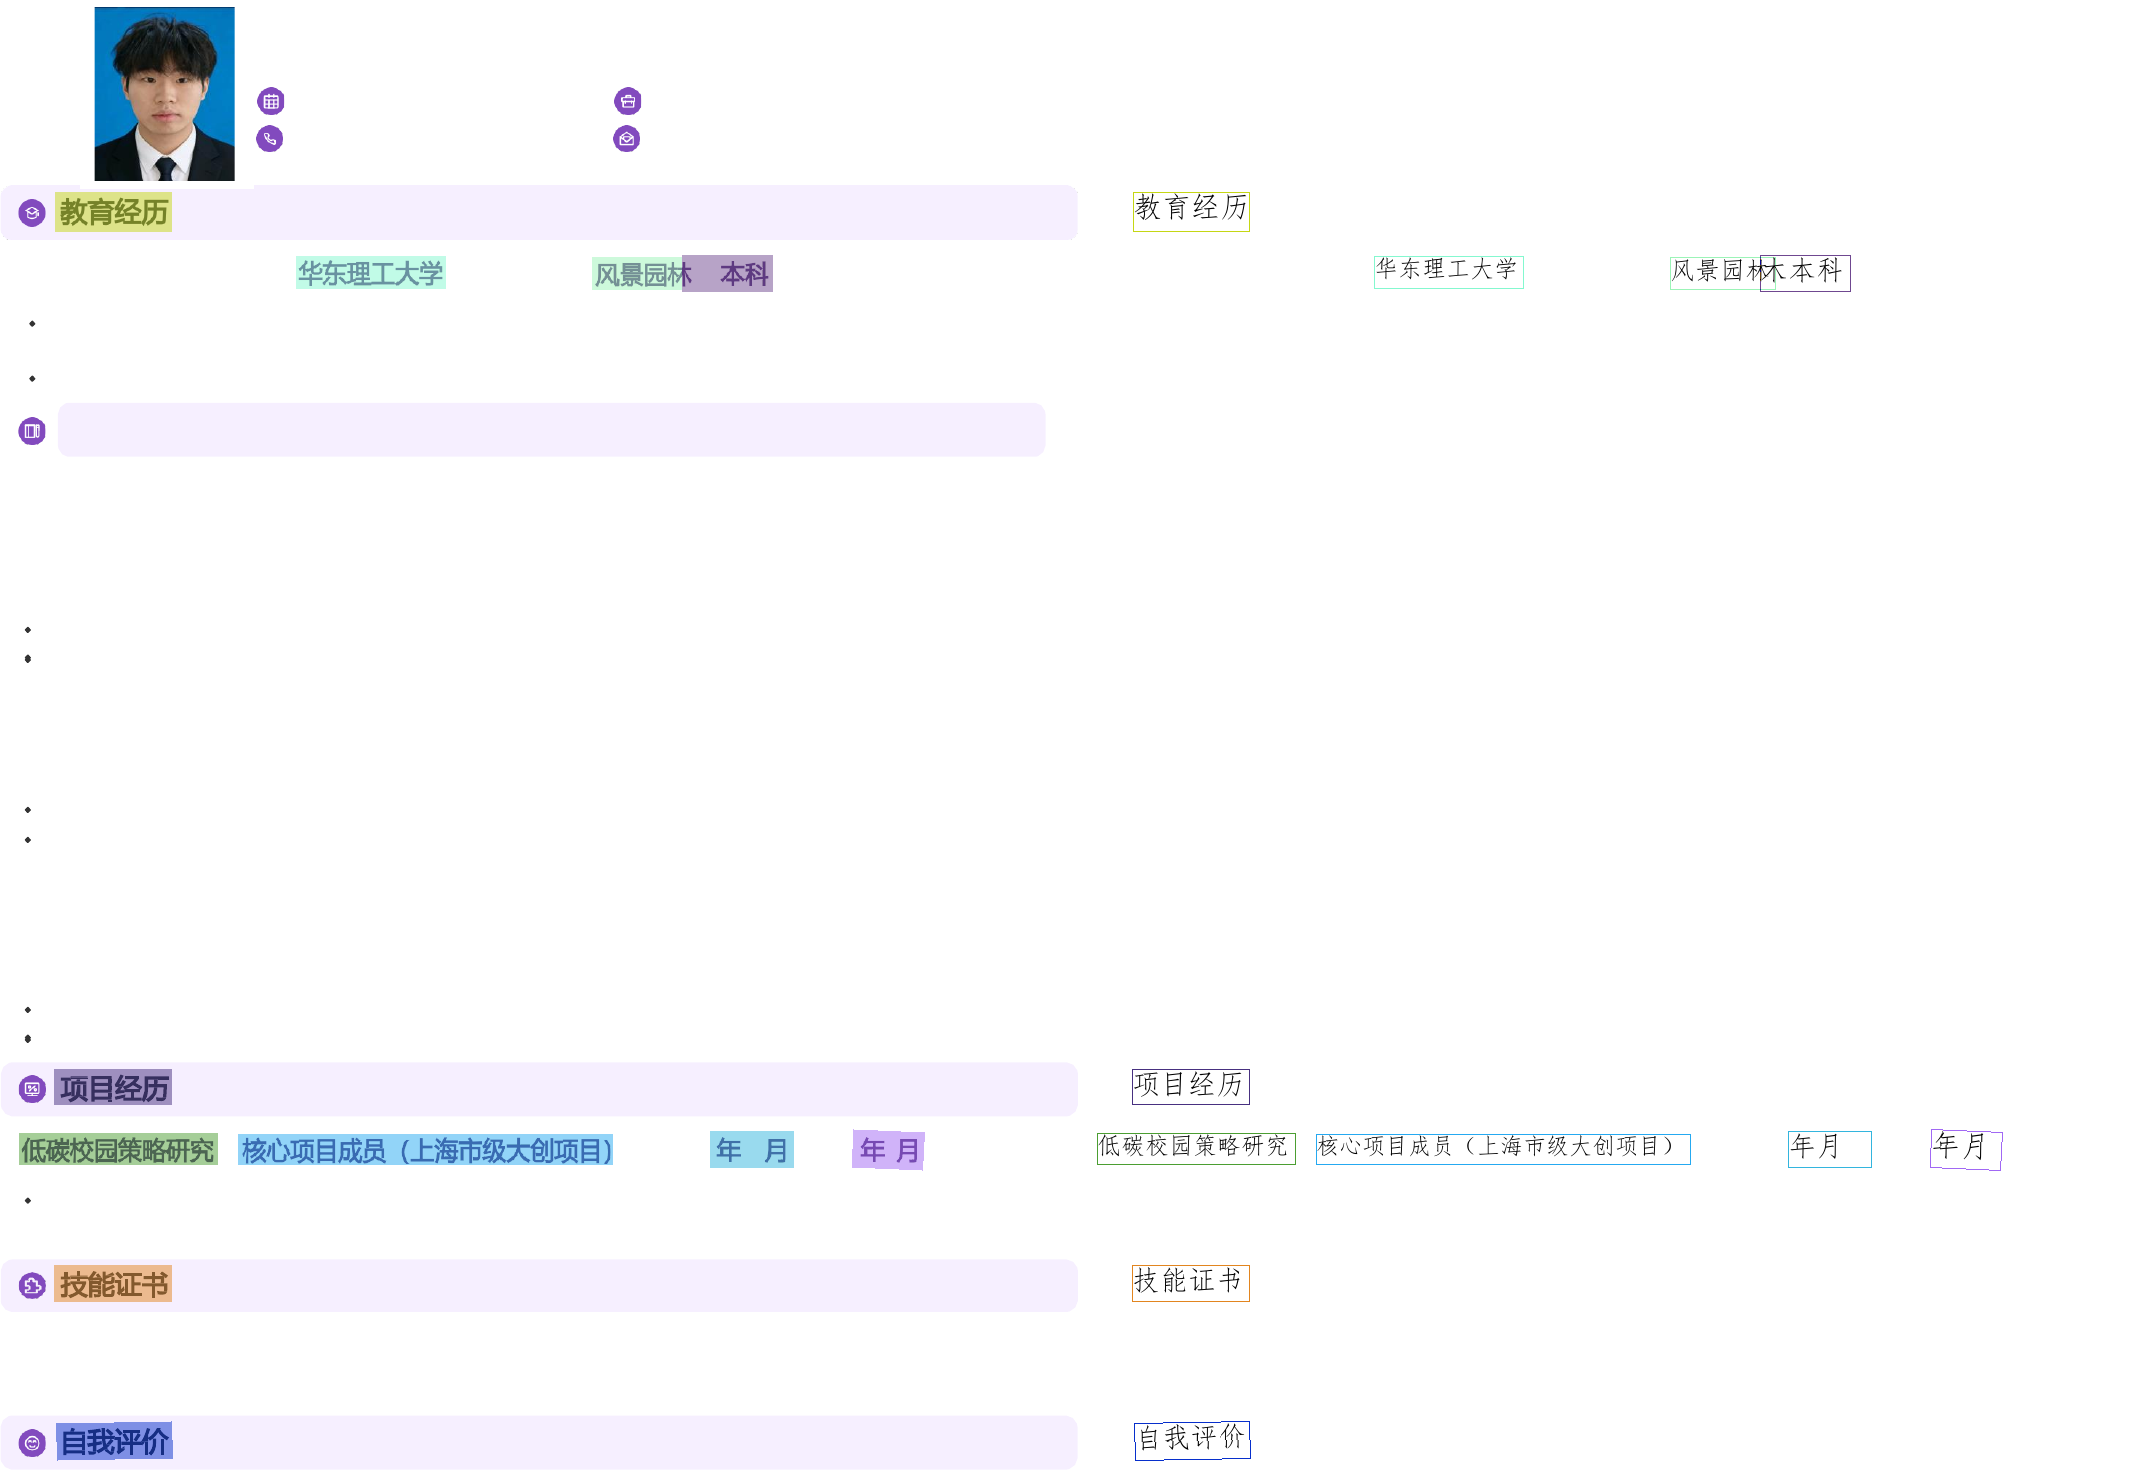Click the puzzle icon beside 技能证书
2156x1470 pixels.
(32, 1286)
